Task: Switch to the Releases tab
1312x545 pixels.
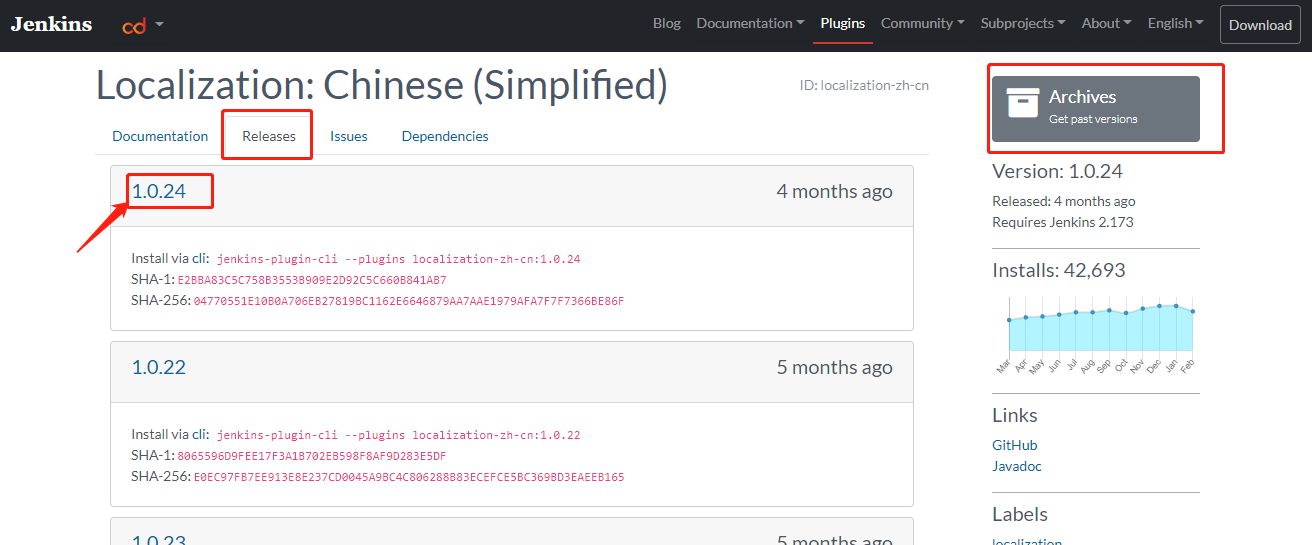Action: click(269, 136)
